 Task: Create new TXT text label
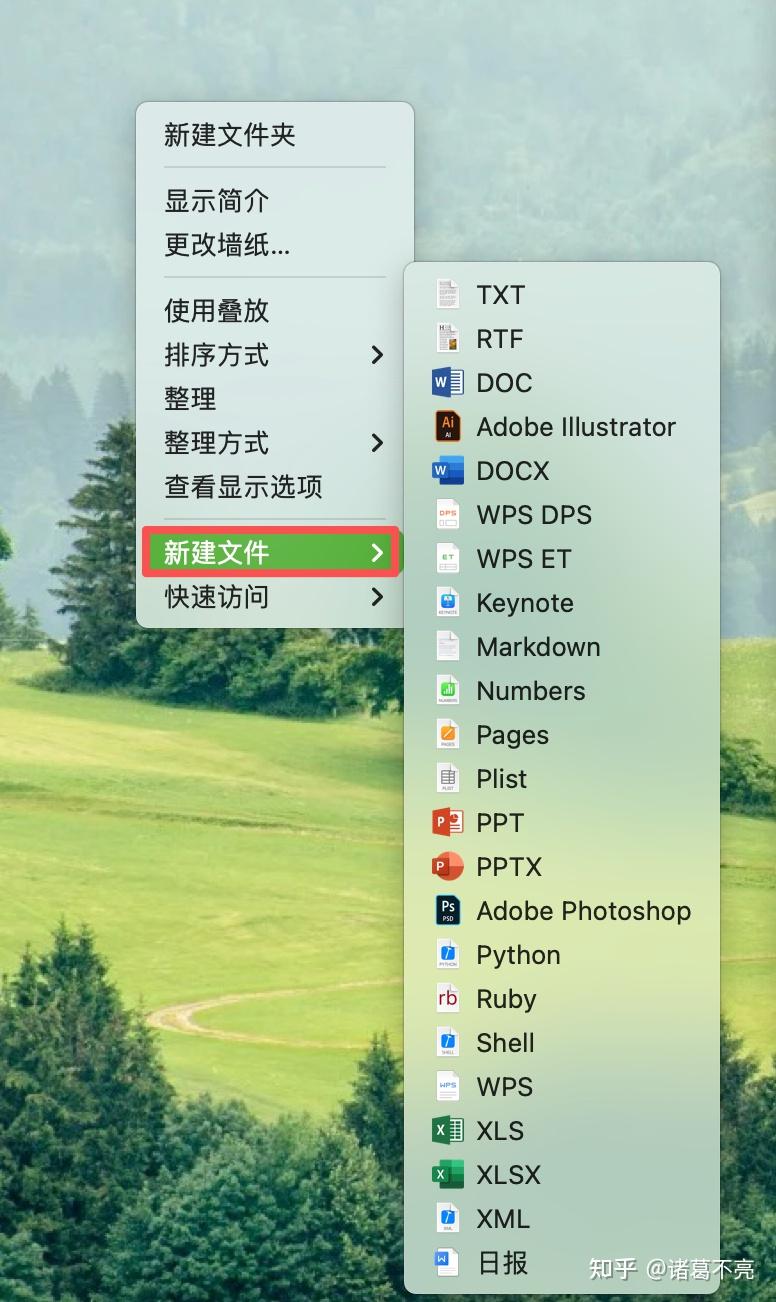[x=501, y=295]
